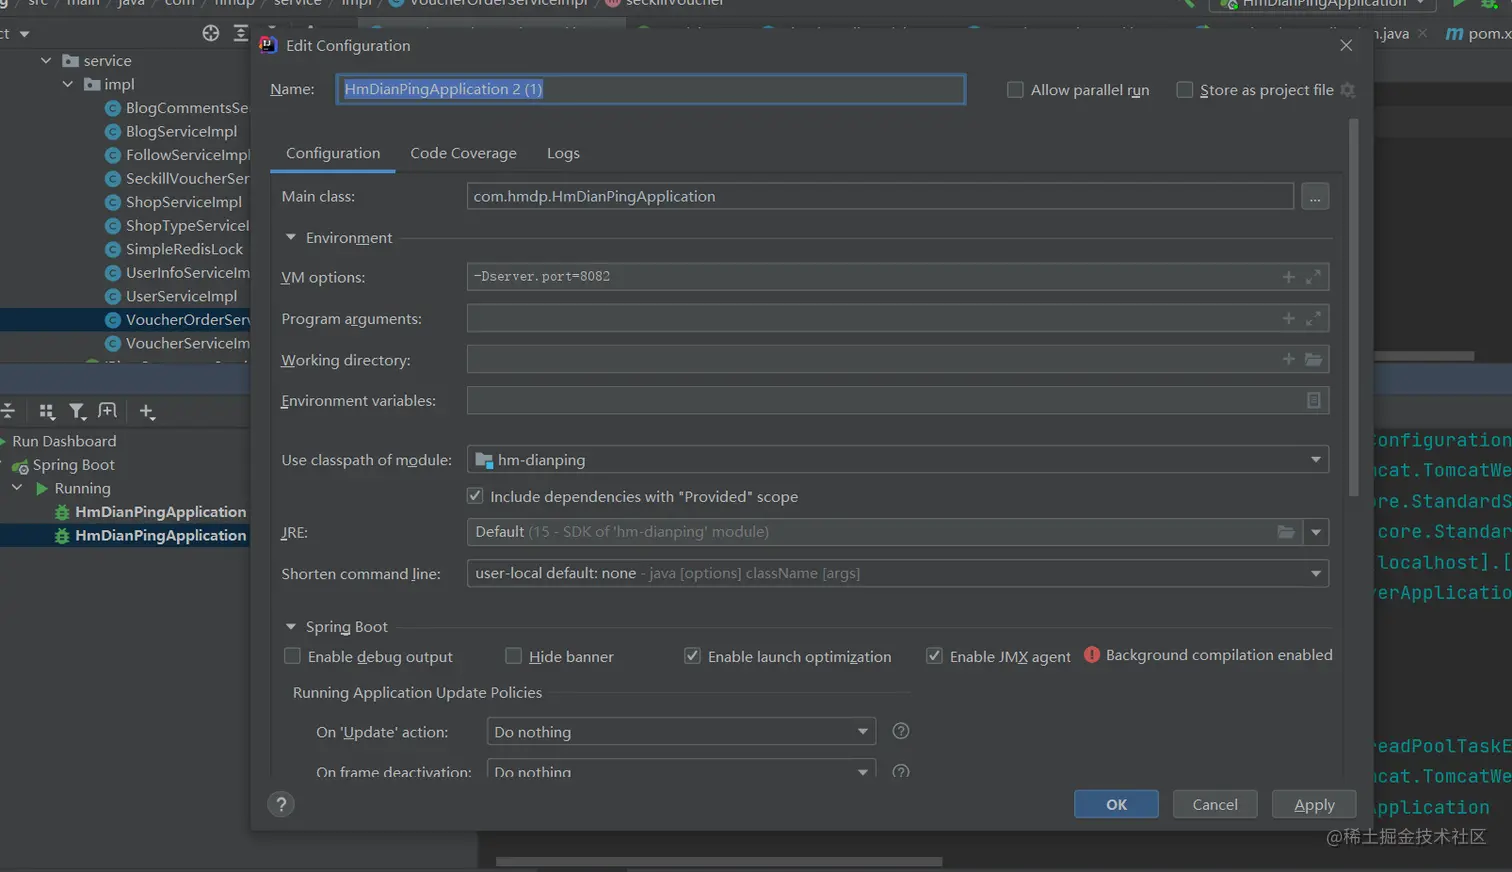The width and height of the screenshot is (1512, 872).
Task: Expand the VM options field editor
Action: point(1313,277)
